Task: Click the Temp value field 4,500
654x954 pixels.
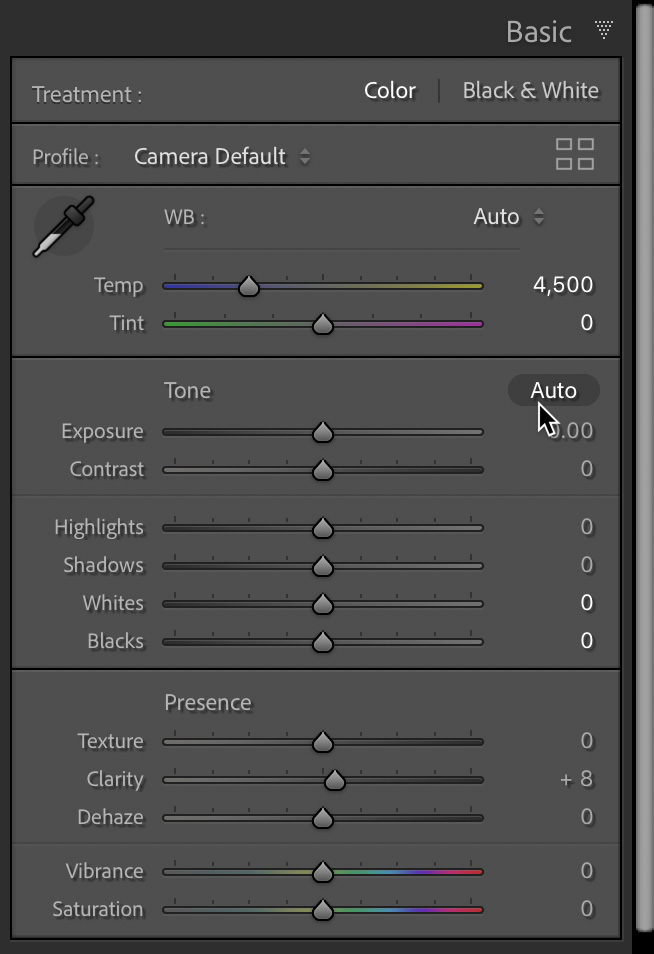Action: click(563, 285)
